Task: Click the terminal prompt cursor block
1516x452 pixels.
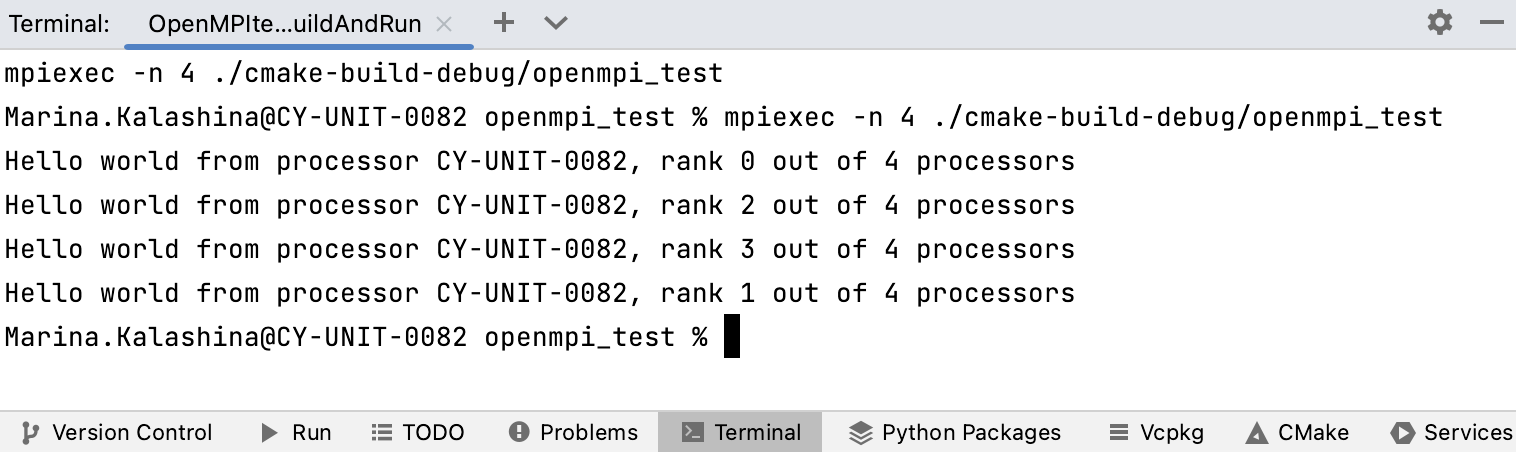Action: 732,337
